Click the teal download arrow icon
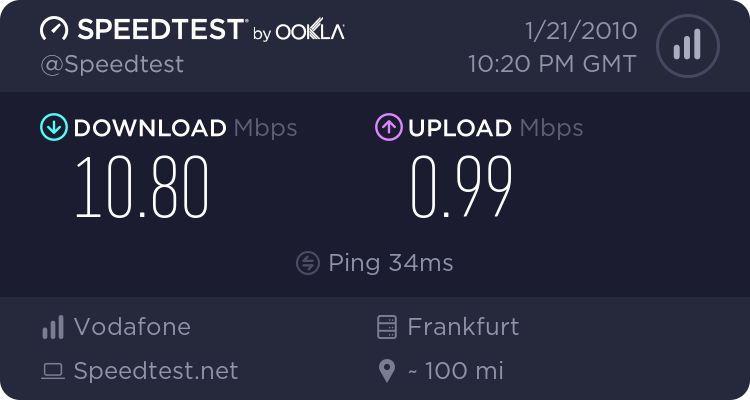Viewport: 750px width, 400px height. (52, 128)
